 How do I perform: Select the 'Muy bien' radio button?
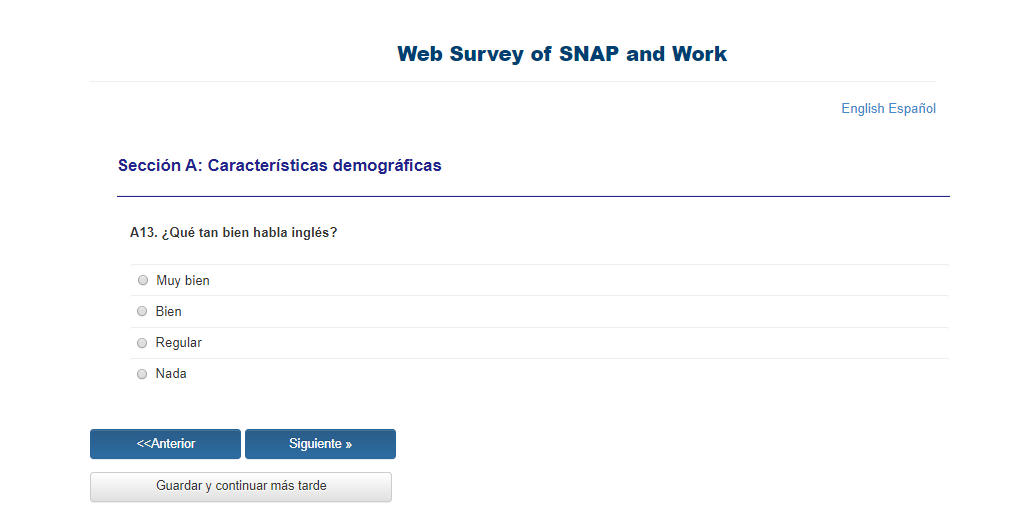pos(142,281)
